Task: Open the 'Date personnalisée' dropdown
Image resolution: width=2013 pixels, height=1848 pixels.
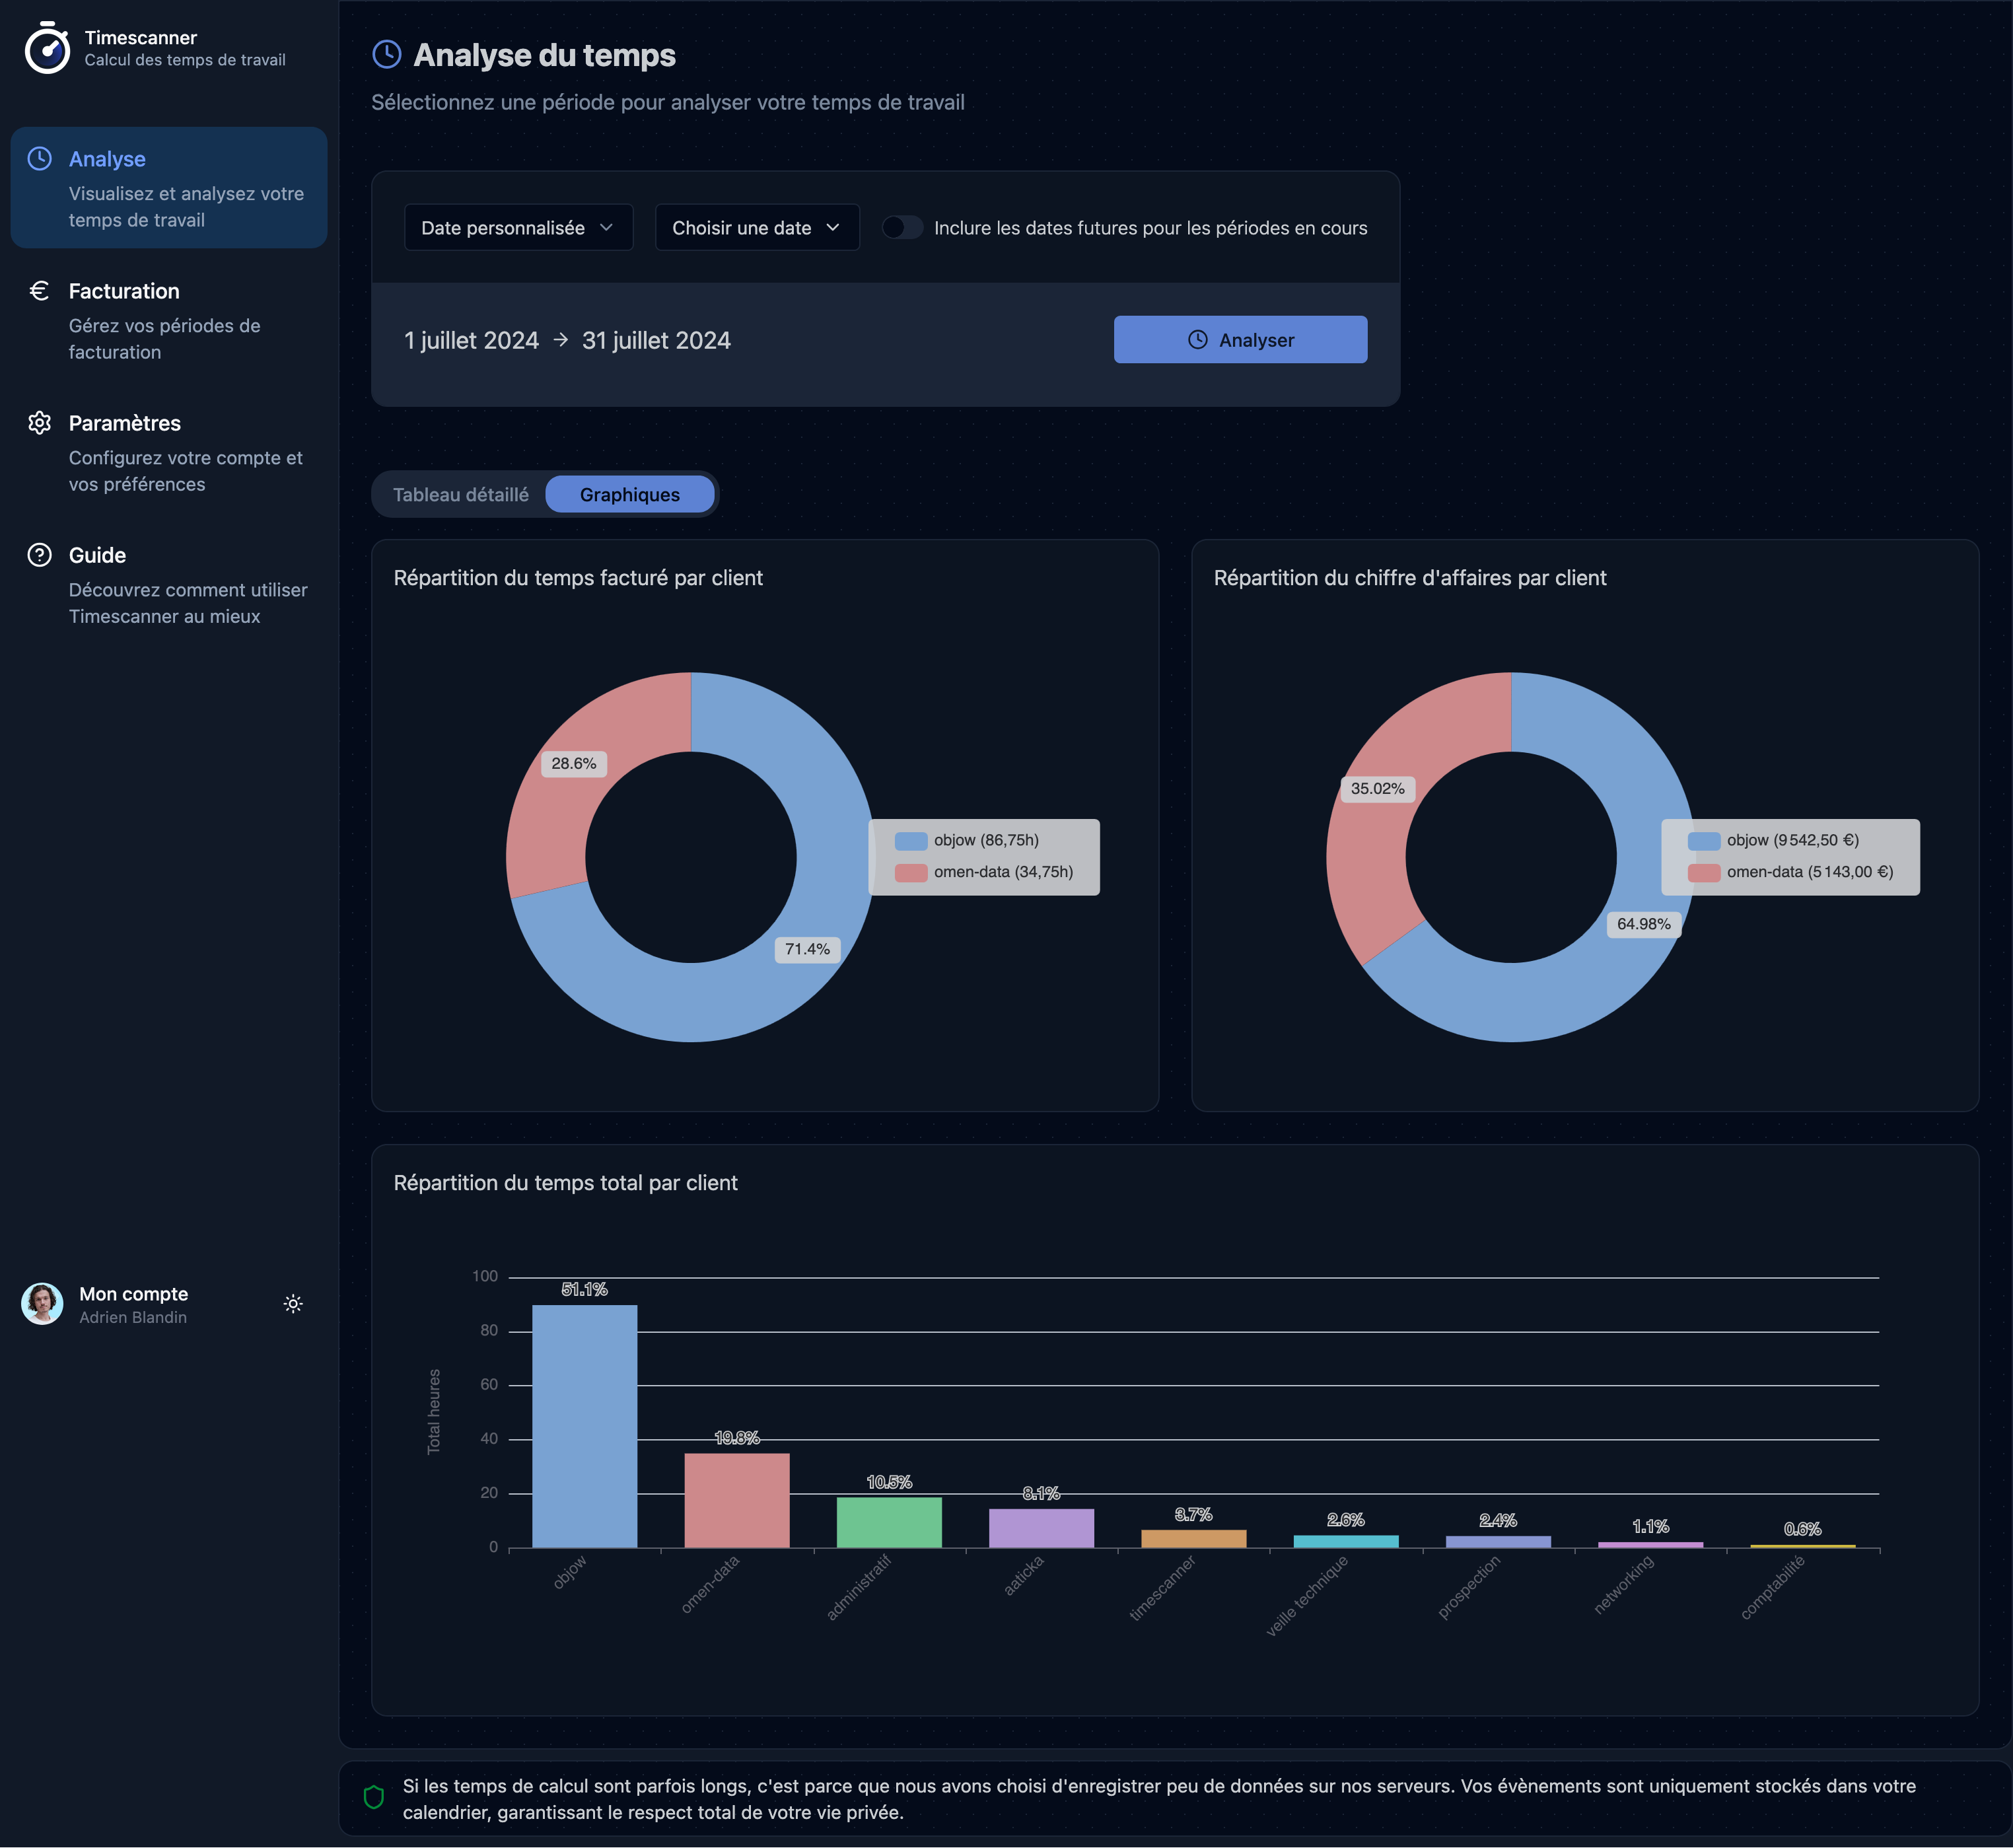Action: (518, 227)
